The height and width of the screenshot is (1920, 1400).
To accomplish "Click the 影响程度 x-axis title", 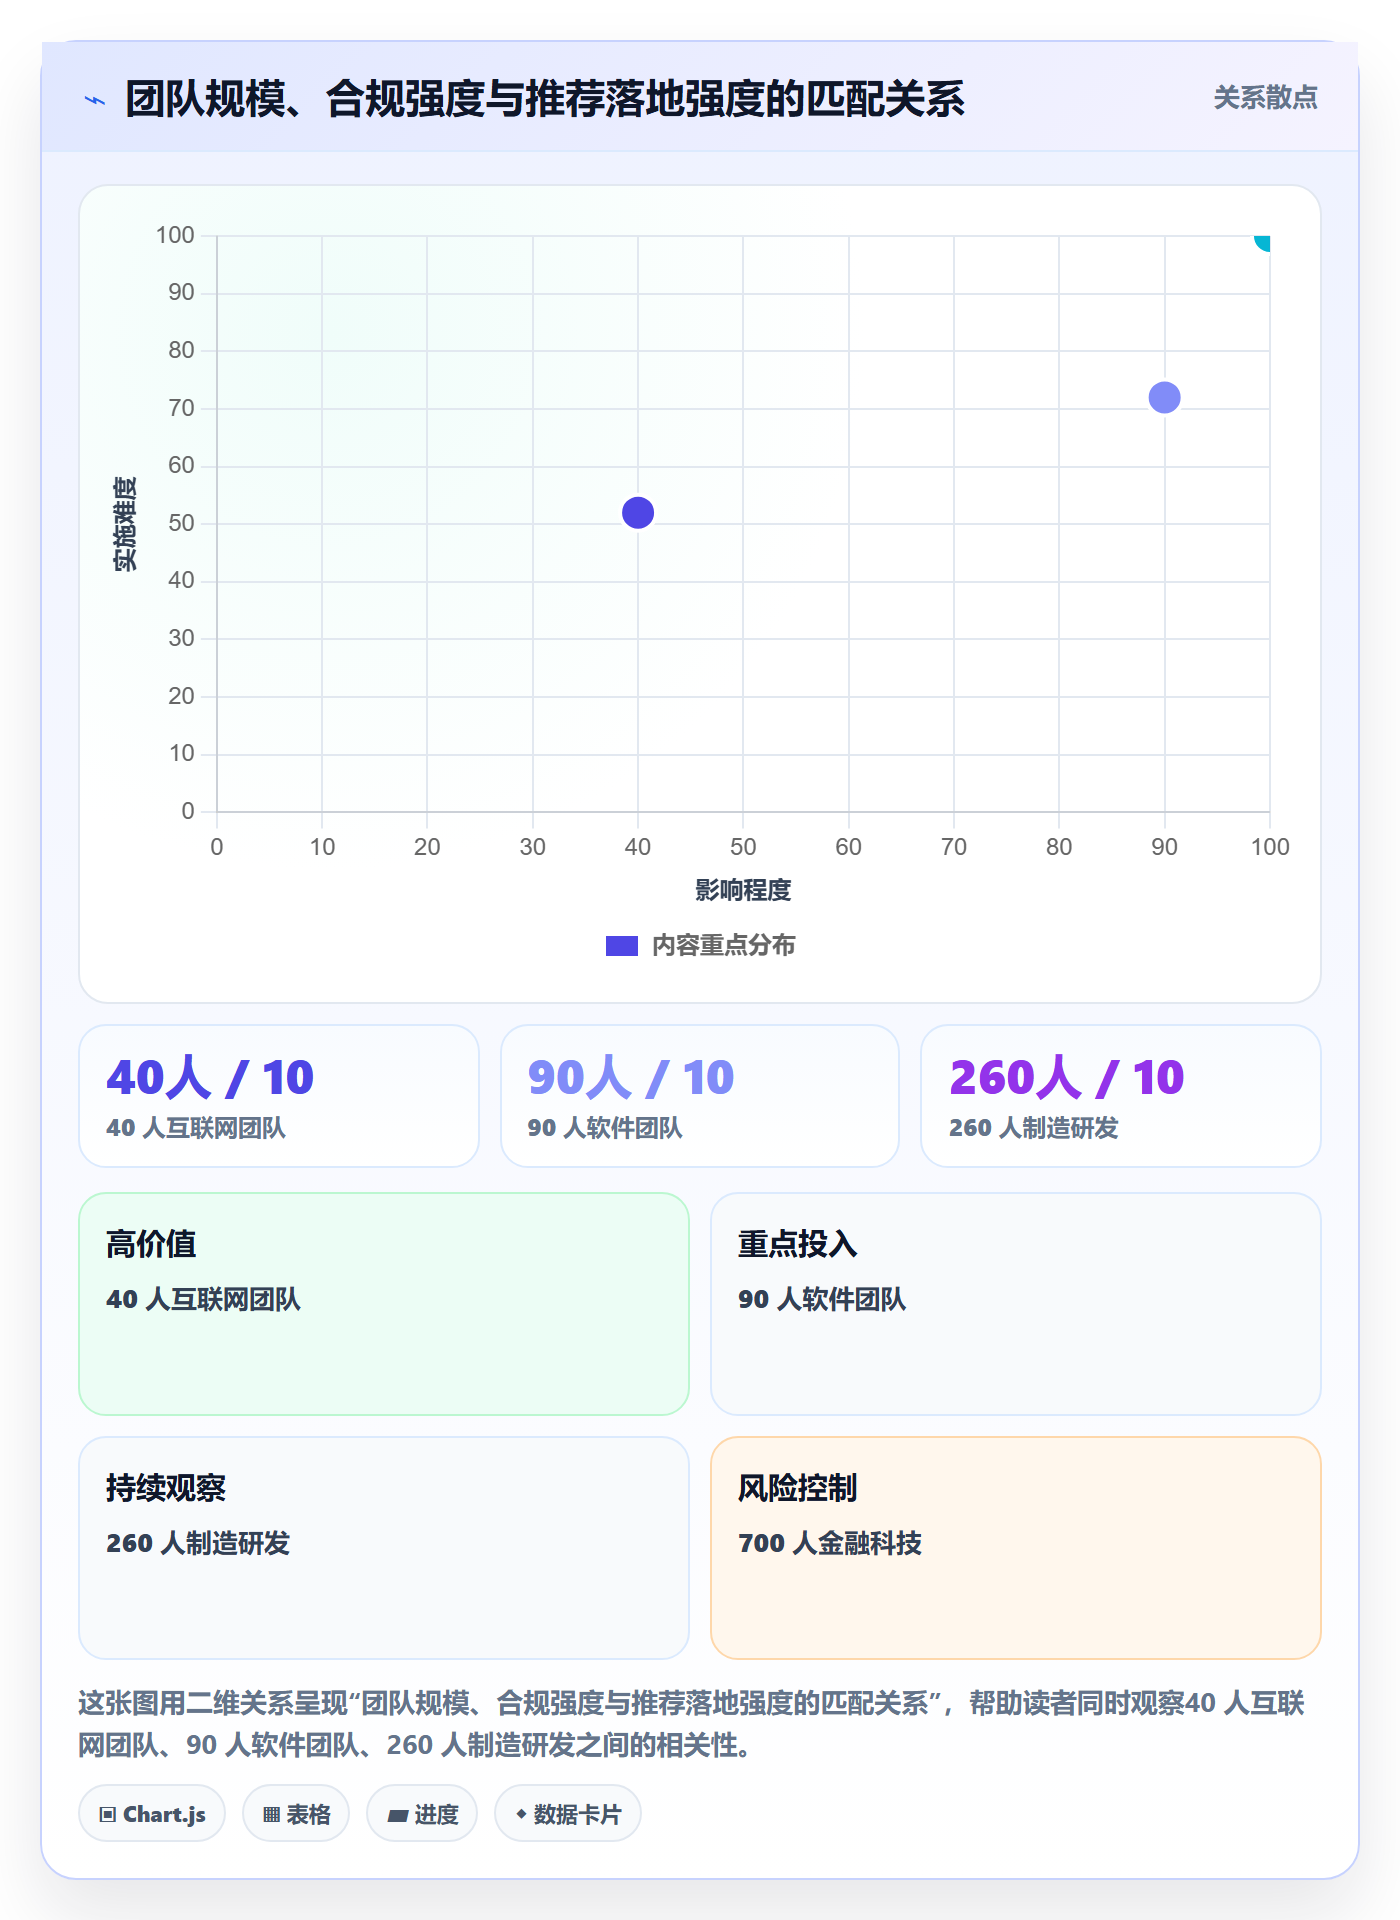I will pyautogui.click(x=743, y=890).
